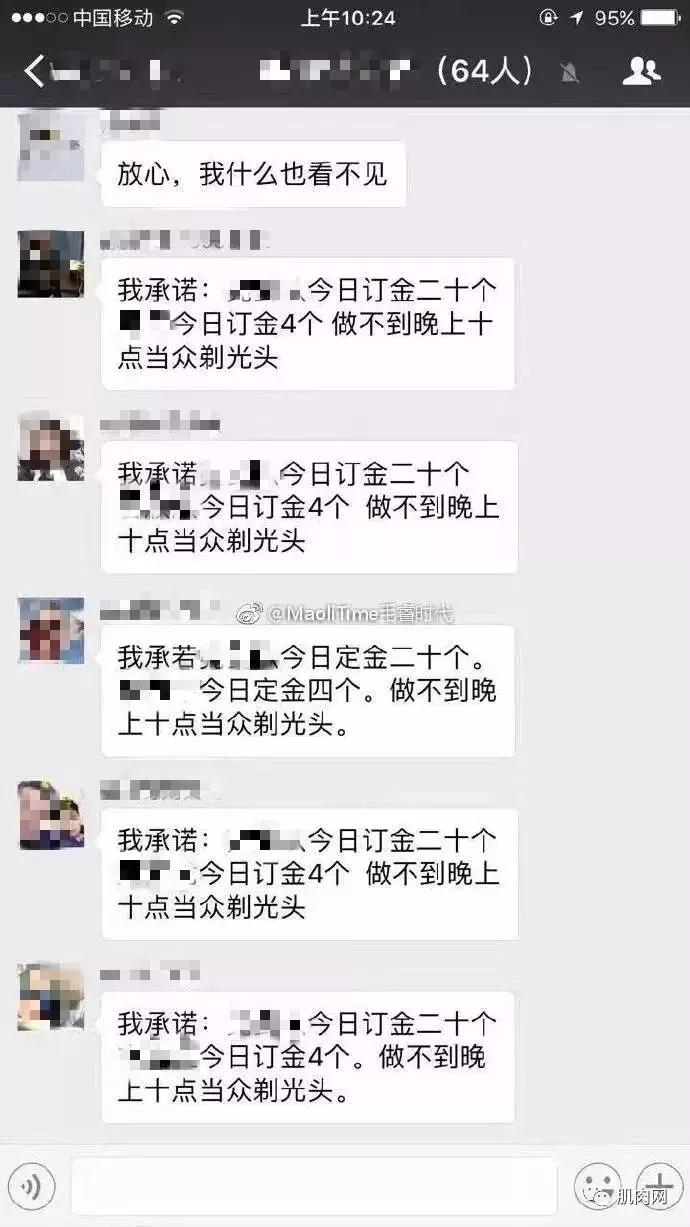690x1227 pixels.
Task: Tap the last message bubble ending 剃光头。
Action: point(308,1057)
